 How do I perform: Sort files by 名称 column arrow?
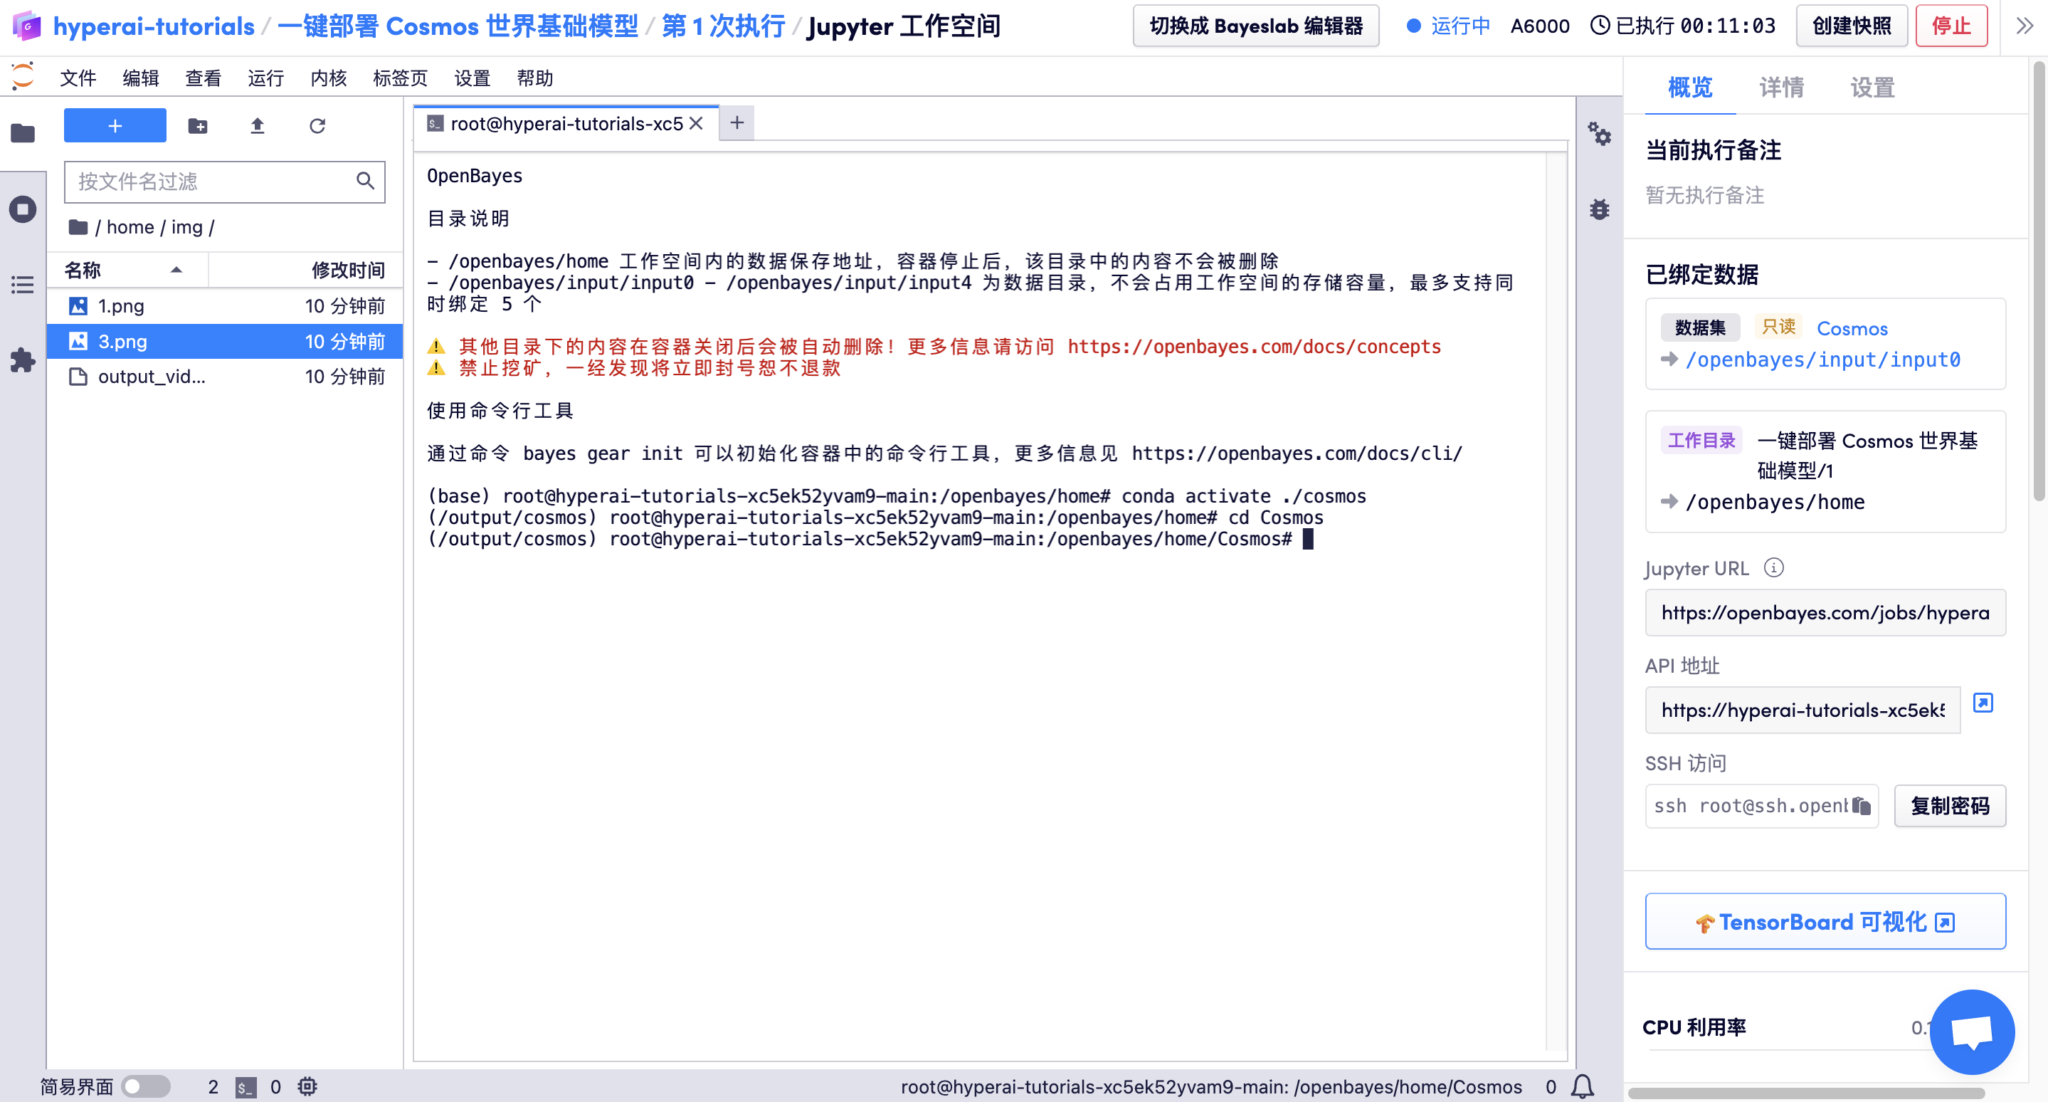click(176, 270)
